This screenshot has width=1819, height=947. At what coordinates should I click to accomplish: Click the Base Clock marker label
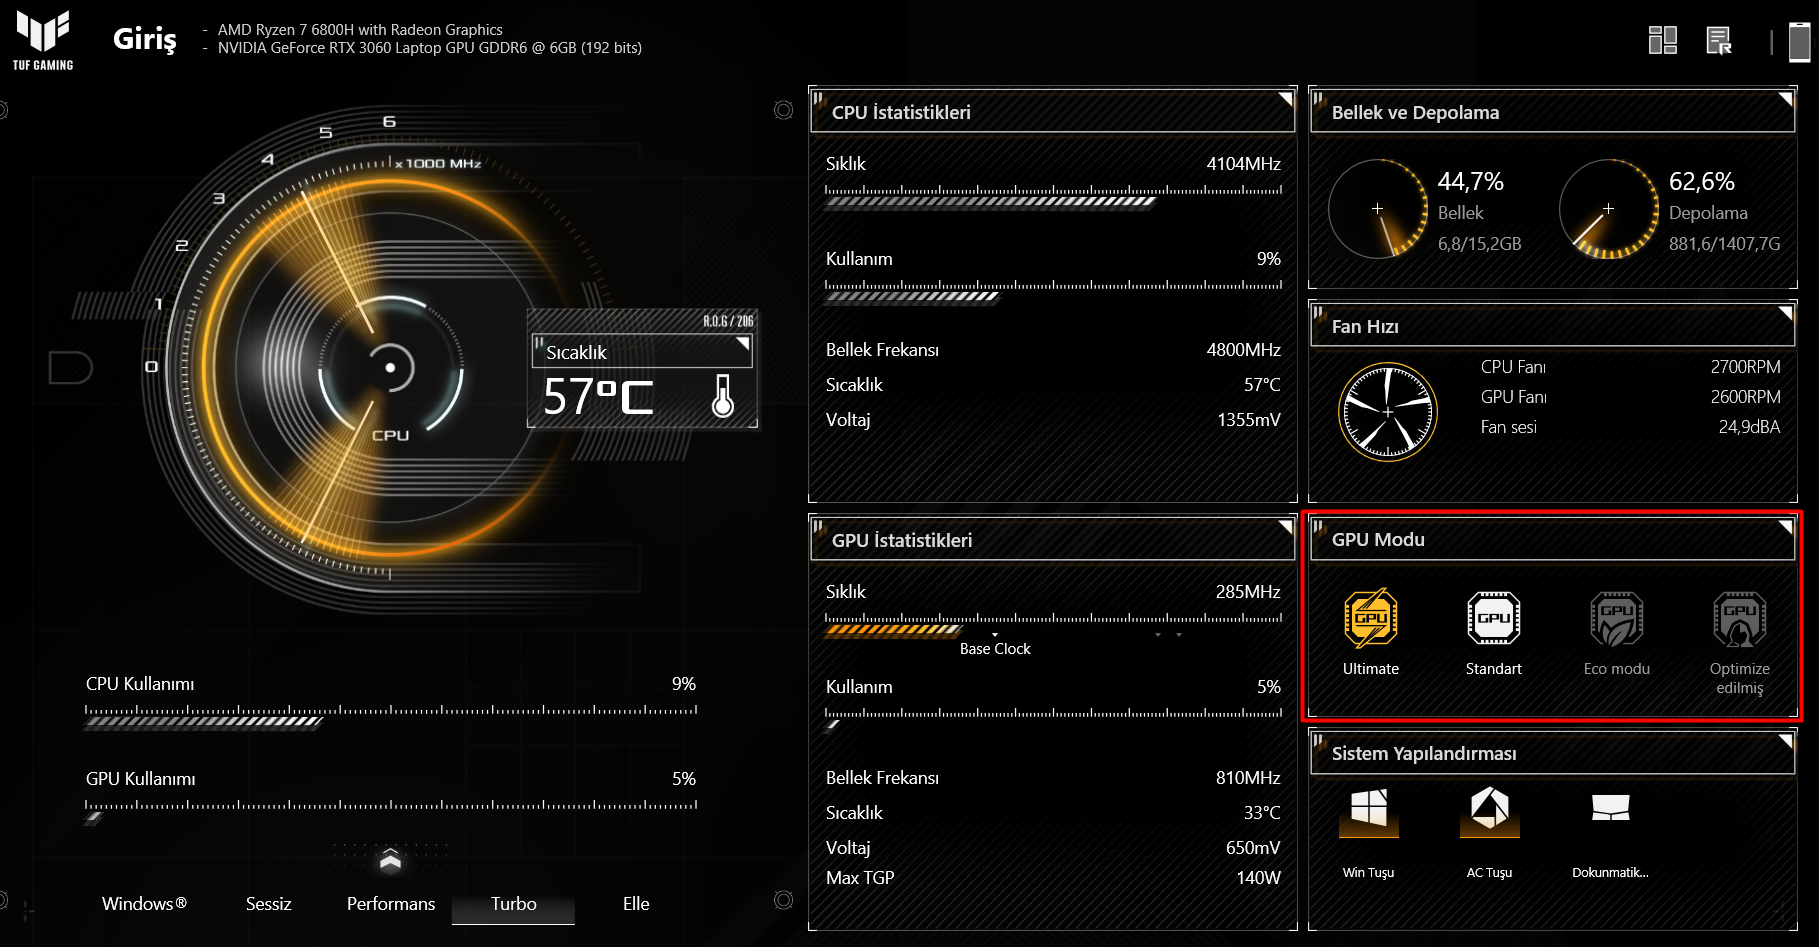click(x=995, y=649)
